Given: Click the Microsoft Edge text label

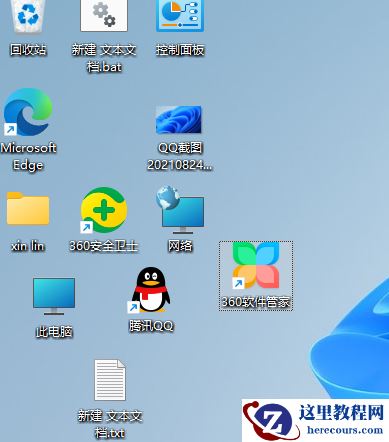Looking at the screenshot, I should tap(28, 156).
